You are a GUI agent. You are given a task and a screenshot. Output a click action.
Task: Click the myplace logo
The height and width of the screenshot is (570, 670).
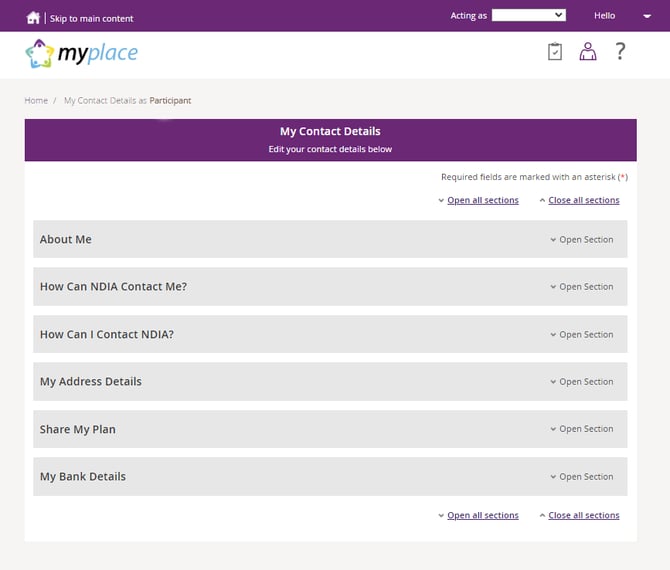pos(82,53)
